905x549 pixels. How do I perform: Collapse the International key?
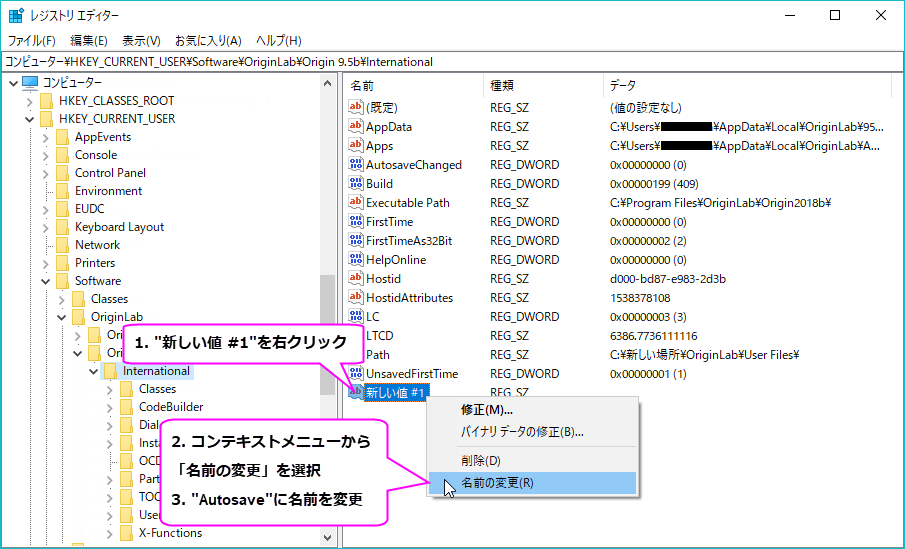click(x=94, y=371)
